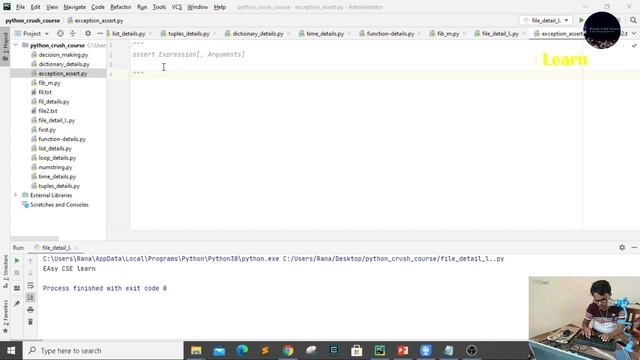Collapse python_crush_course folder
640x360 pixels.
coord(16,45)
